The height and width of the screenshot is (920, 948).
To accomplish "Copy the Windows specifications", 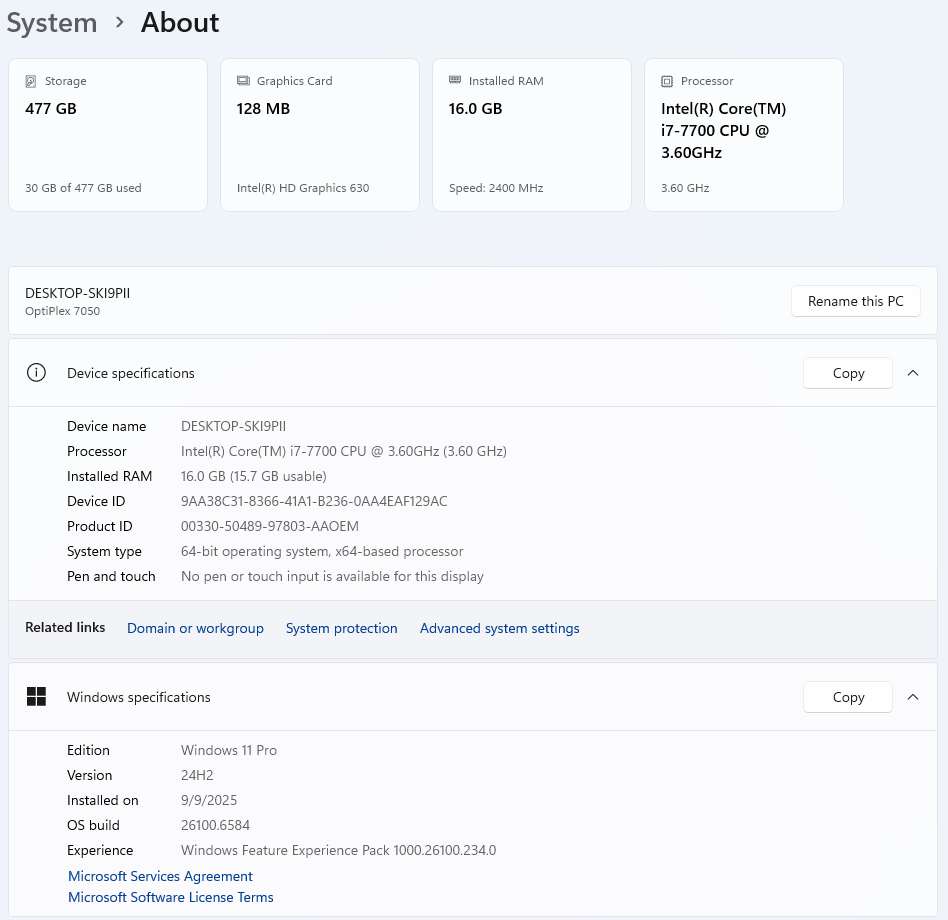I will coord(848,697).
